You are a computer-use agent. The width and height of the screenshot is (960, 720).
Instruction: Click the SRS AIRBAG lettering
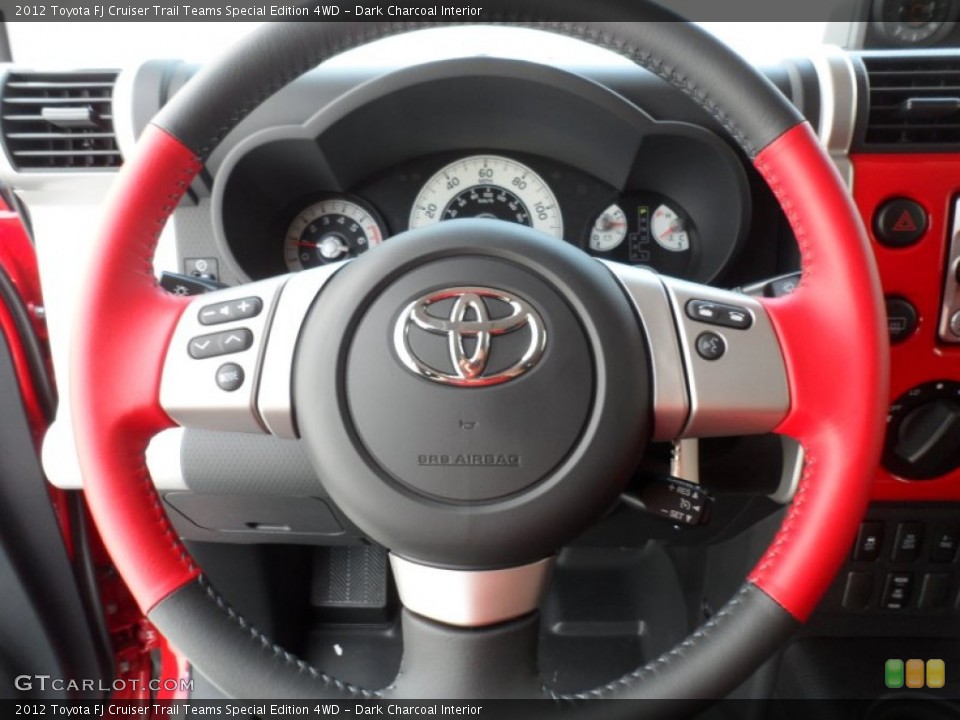tap(468, 460)
